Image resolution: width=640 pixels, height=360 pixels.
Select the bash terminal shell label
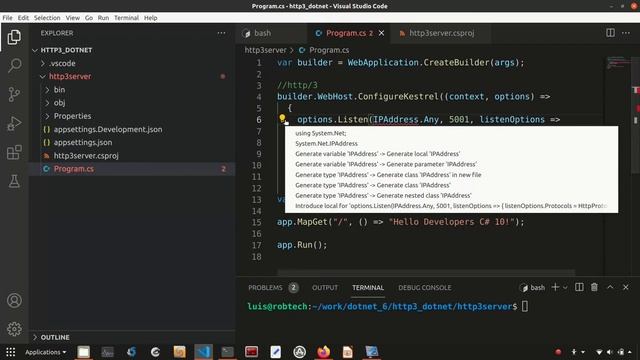click(x=532, y=288)
